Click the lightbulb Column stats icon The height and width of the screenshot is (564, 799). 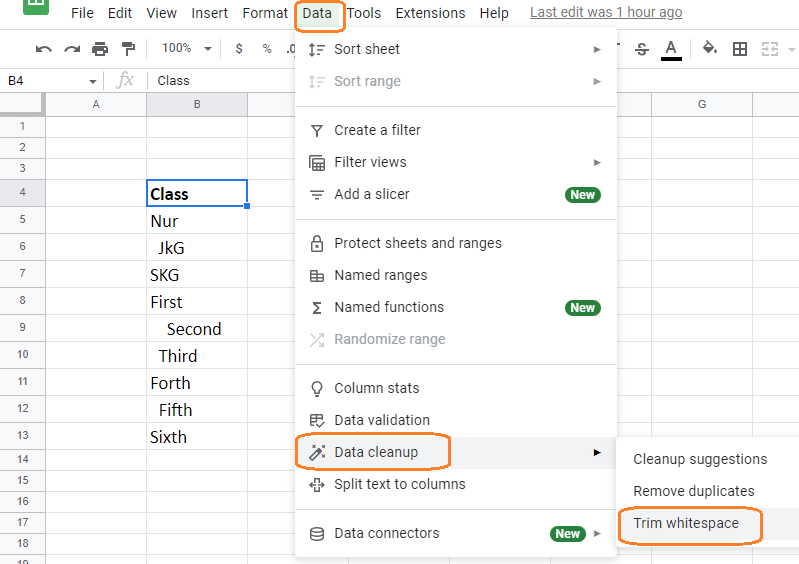pos(316,389)
